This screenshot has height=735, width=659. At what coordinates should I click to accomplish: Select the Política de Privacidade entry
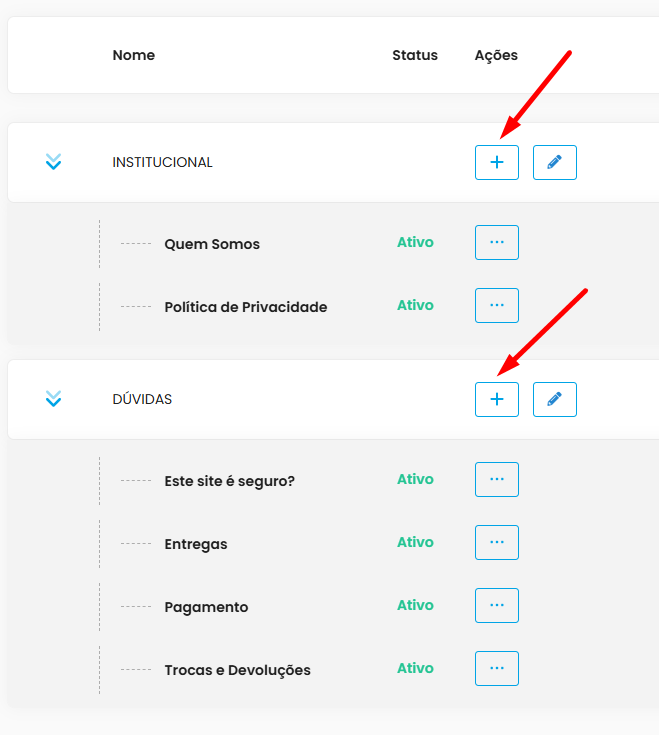click(x=245, y=307)
